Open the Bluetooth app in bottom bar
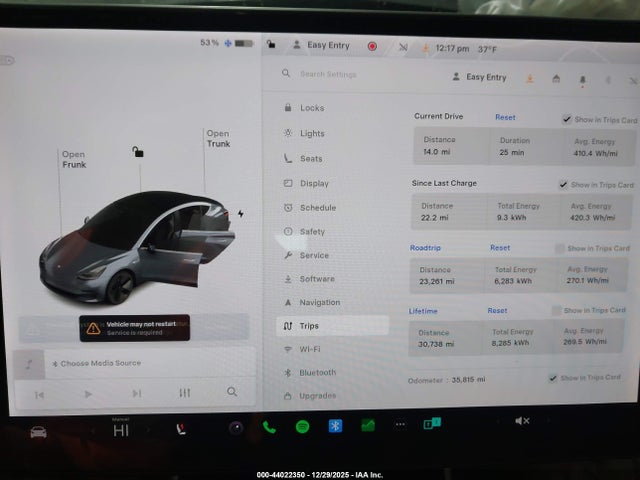 [335, 426]
